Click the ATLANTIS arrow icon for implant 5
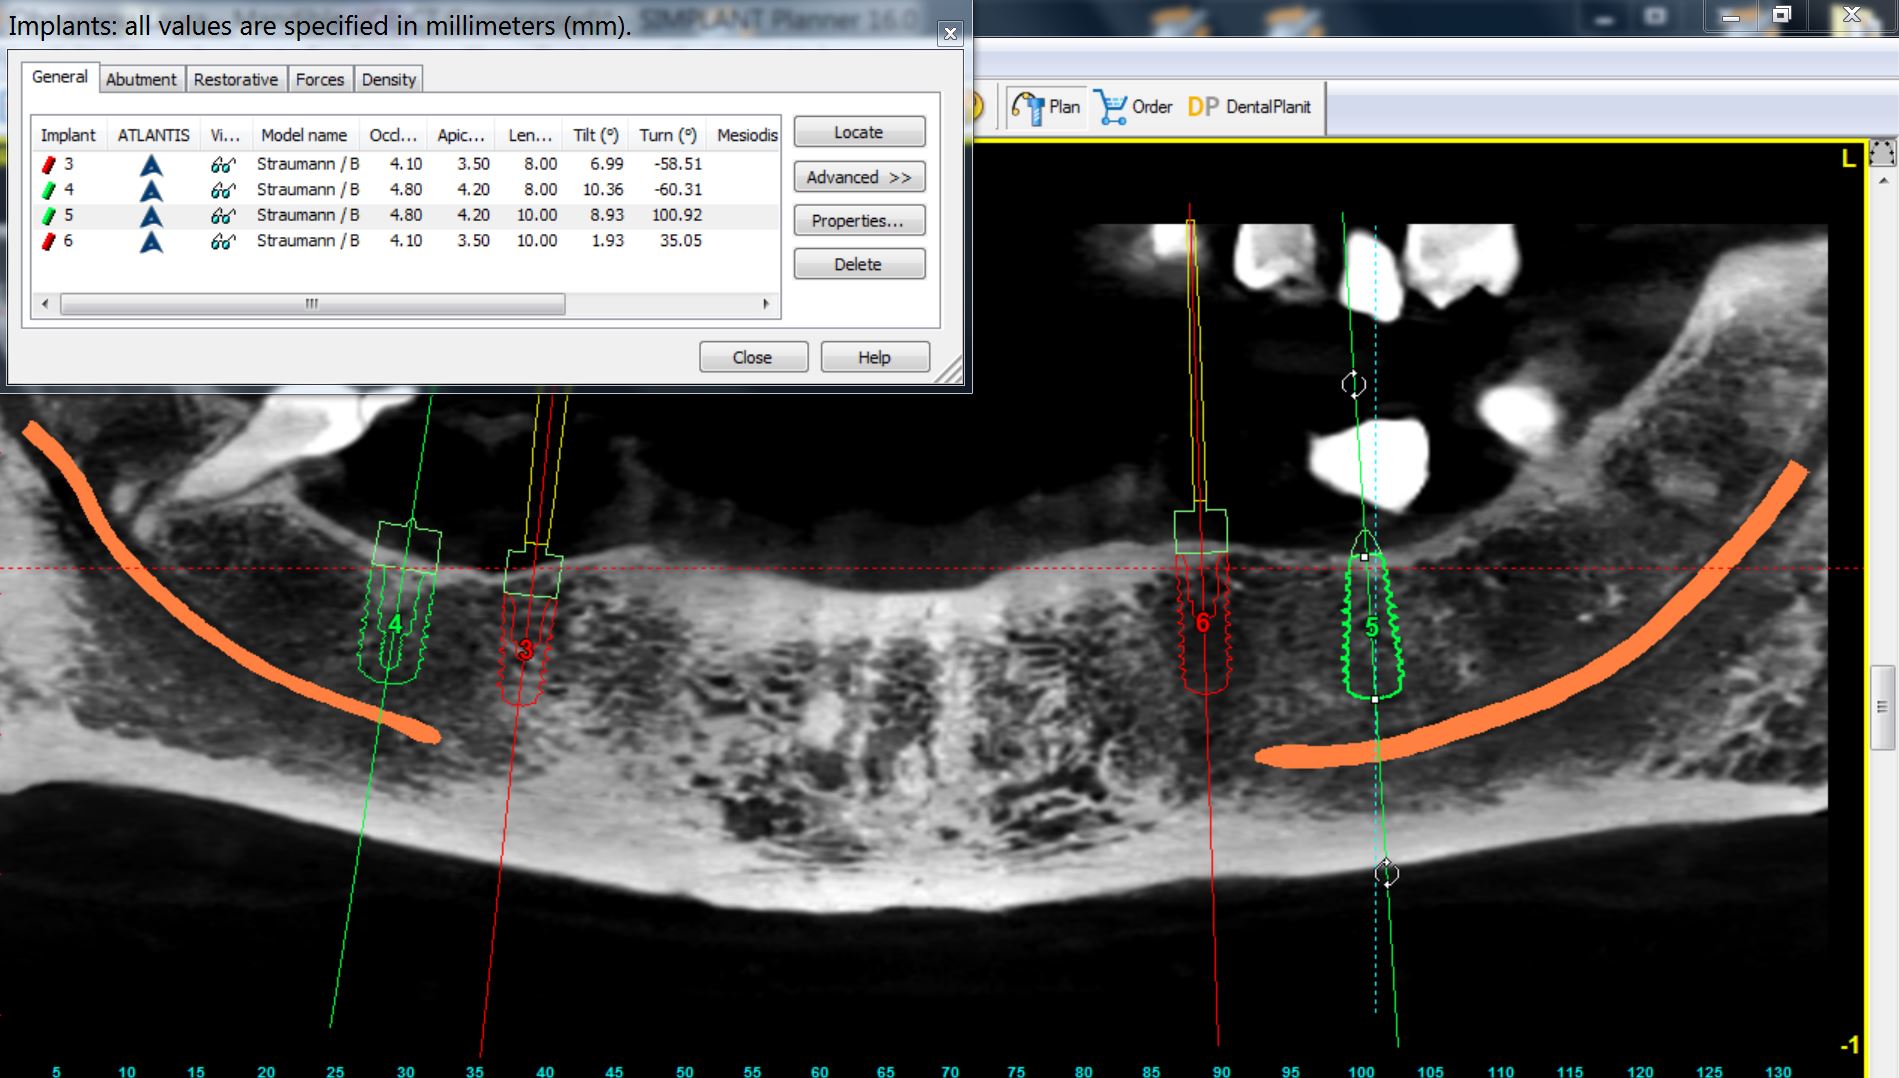 152,214
